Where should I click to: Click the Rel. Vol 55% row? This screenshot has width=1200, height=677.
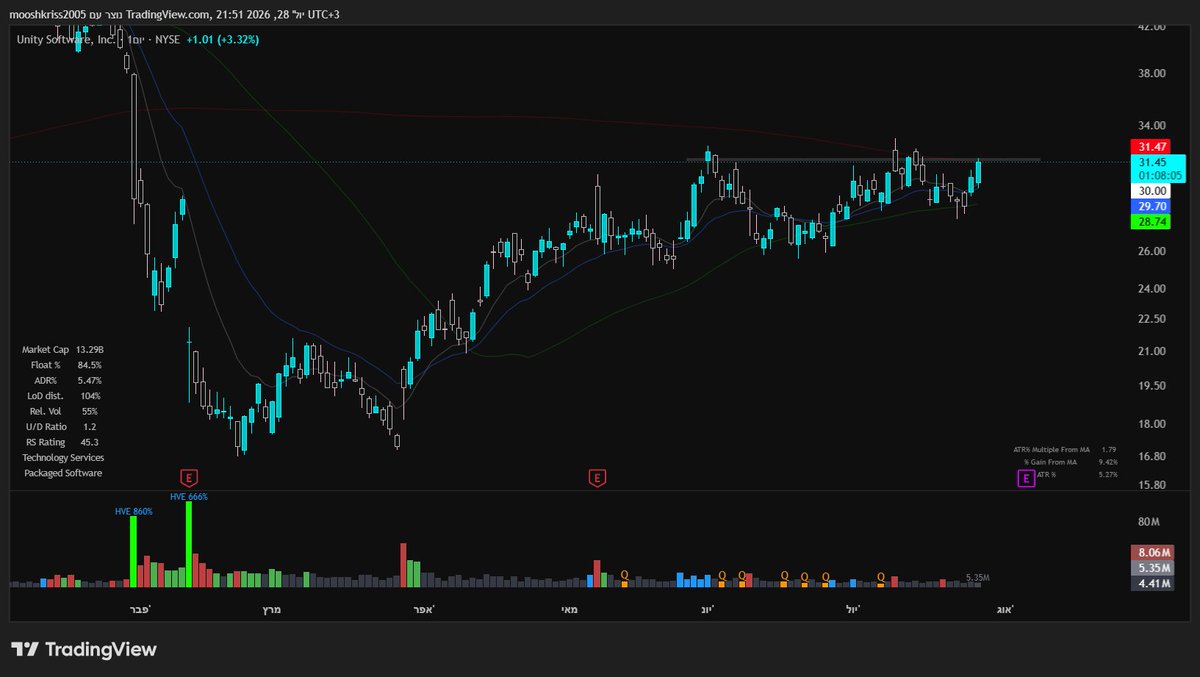coord(62,411)
